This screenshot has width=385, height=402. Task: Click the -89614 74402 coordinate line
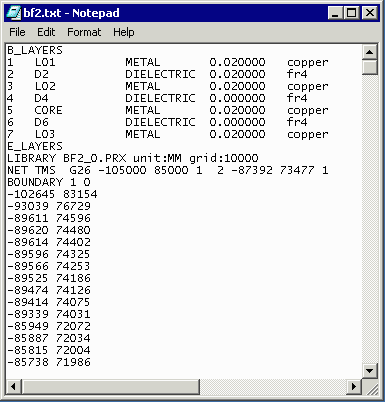point(49,242)
